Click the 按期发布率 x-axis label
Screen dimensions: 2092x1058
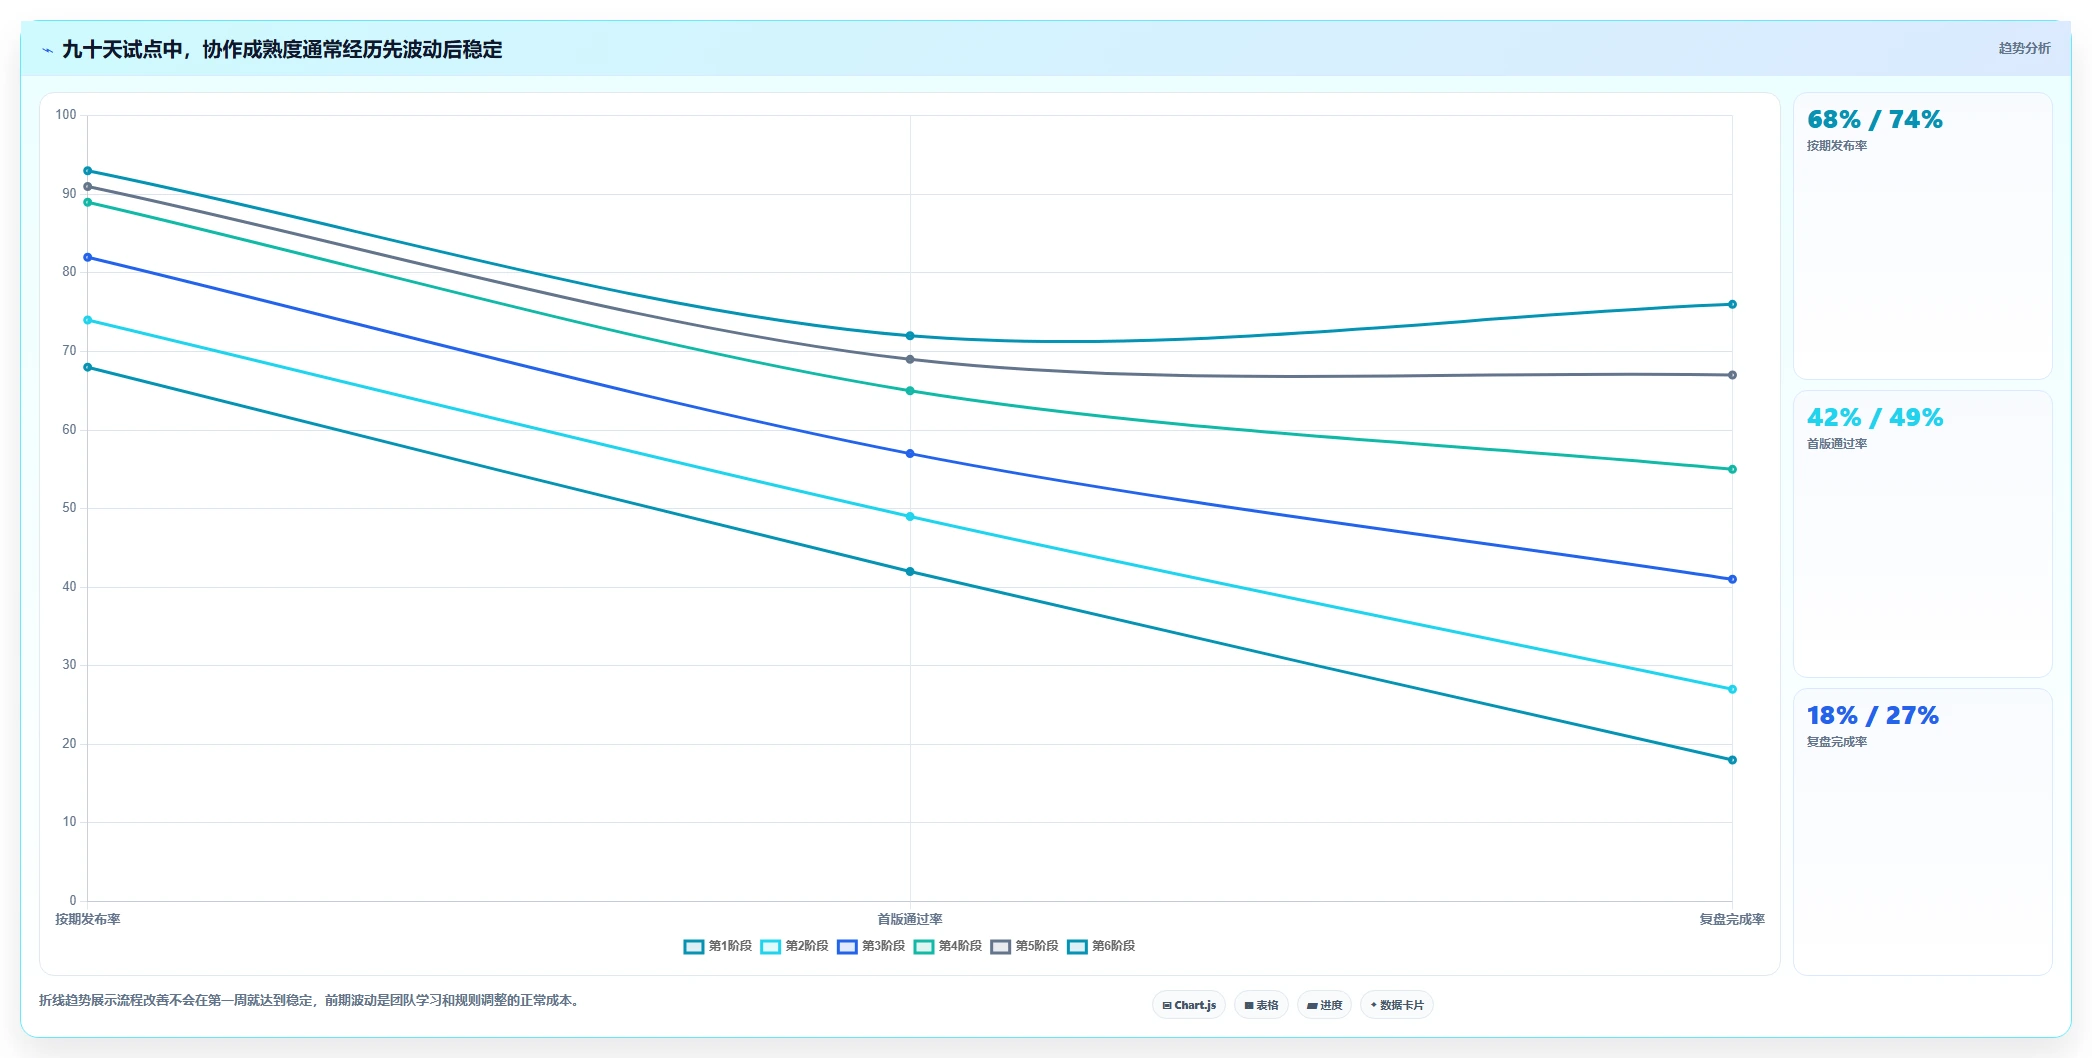click(88, 919)
